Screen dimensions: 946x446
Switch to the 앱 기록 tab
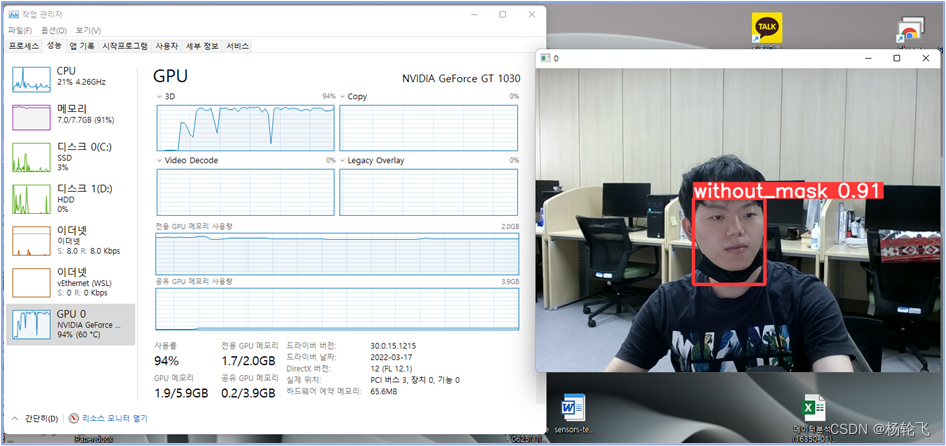(82, 46)
